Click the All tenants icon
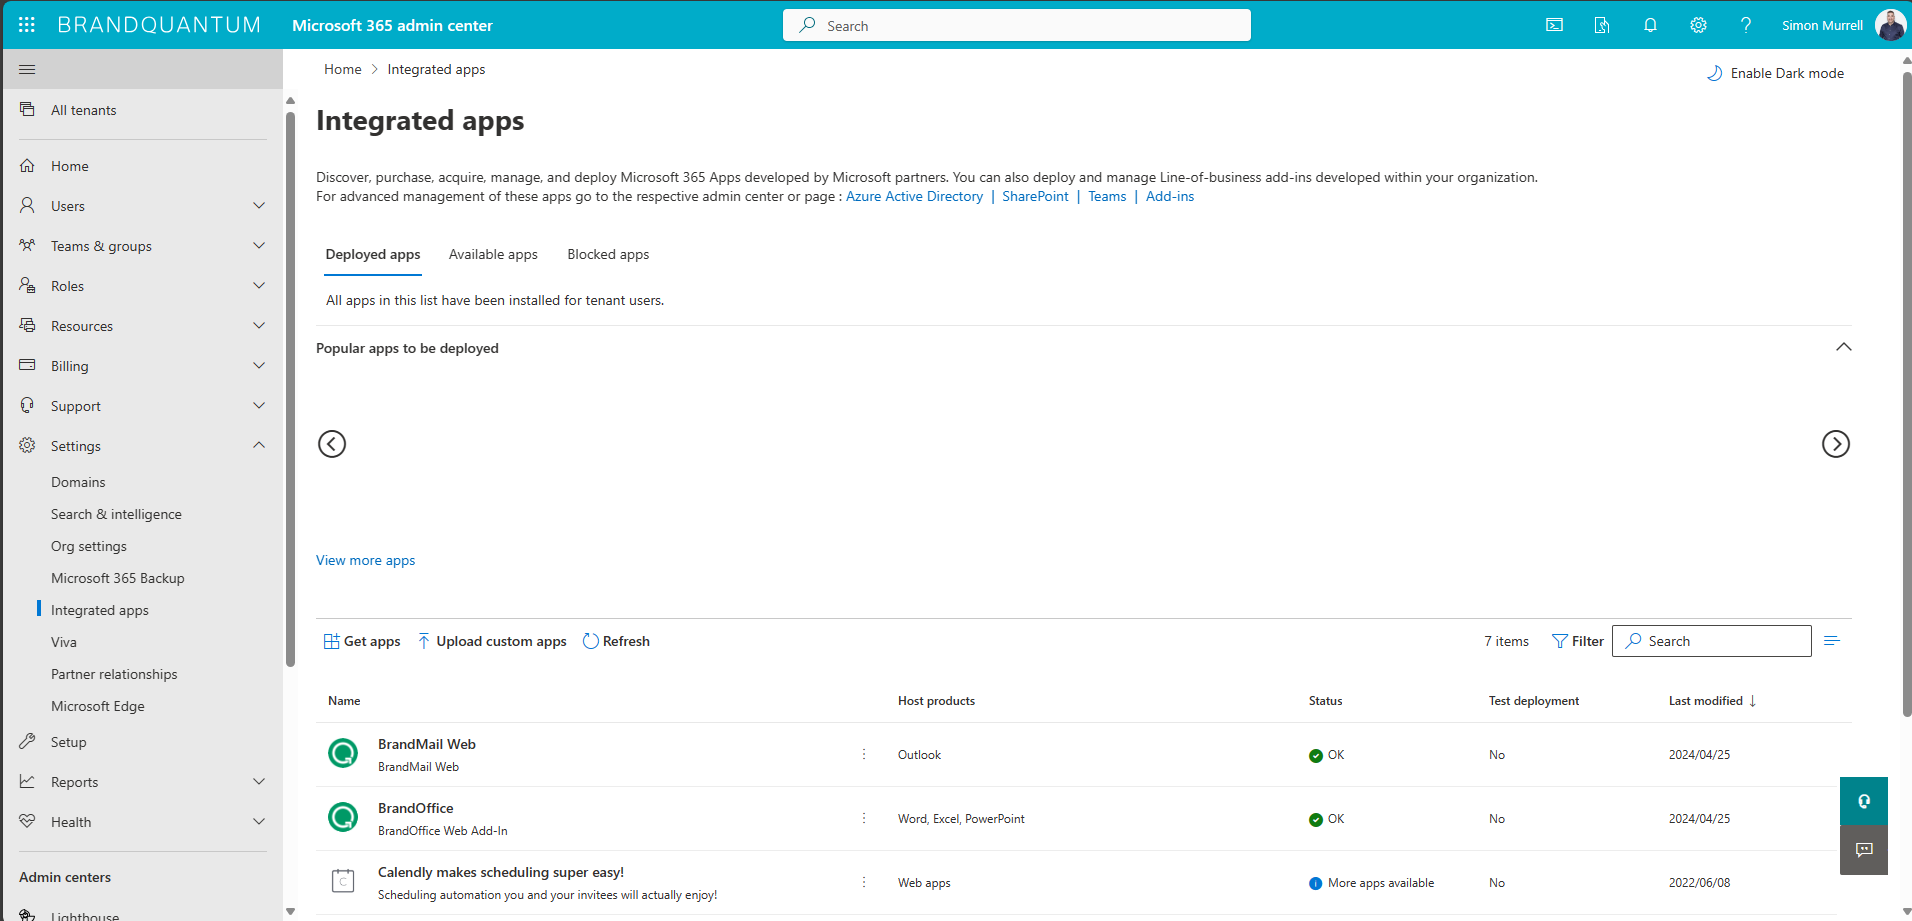The width and height of the screenshot is (1912, 921). point(27,110)
